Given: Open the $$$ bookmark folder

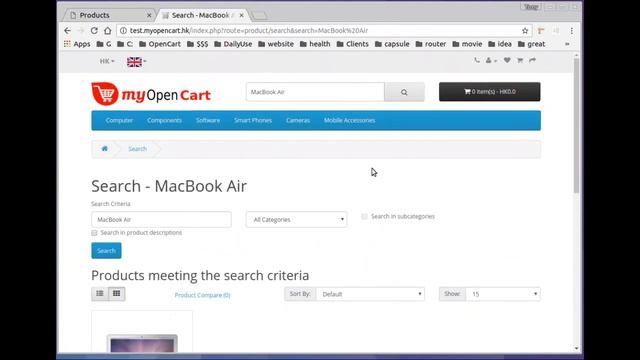Looking at the screenshot, I should (198, 44).
